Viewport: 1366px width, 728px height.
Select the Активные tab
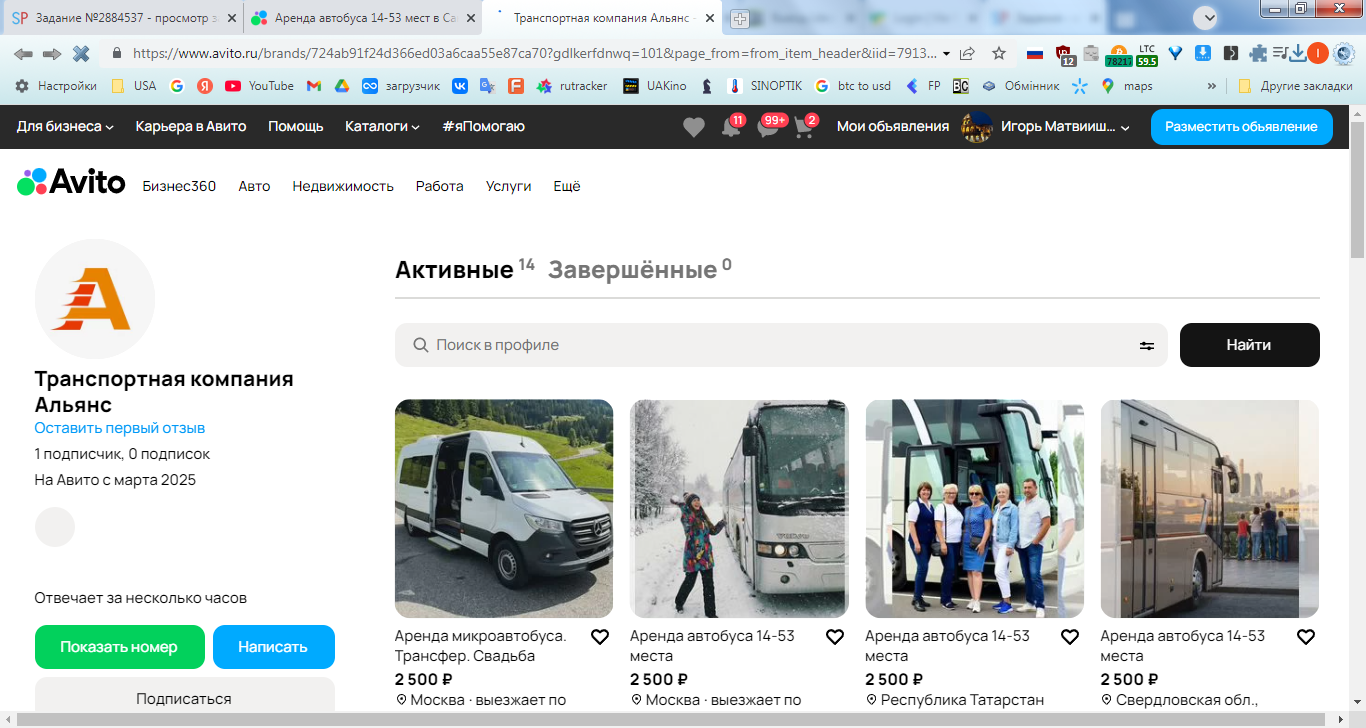pyautogui.click(x=465, y=269)
